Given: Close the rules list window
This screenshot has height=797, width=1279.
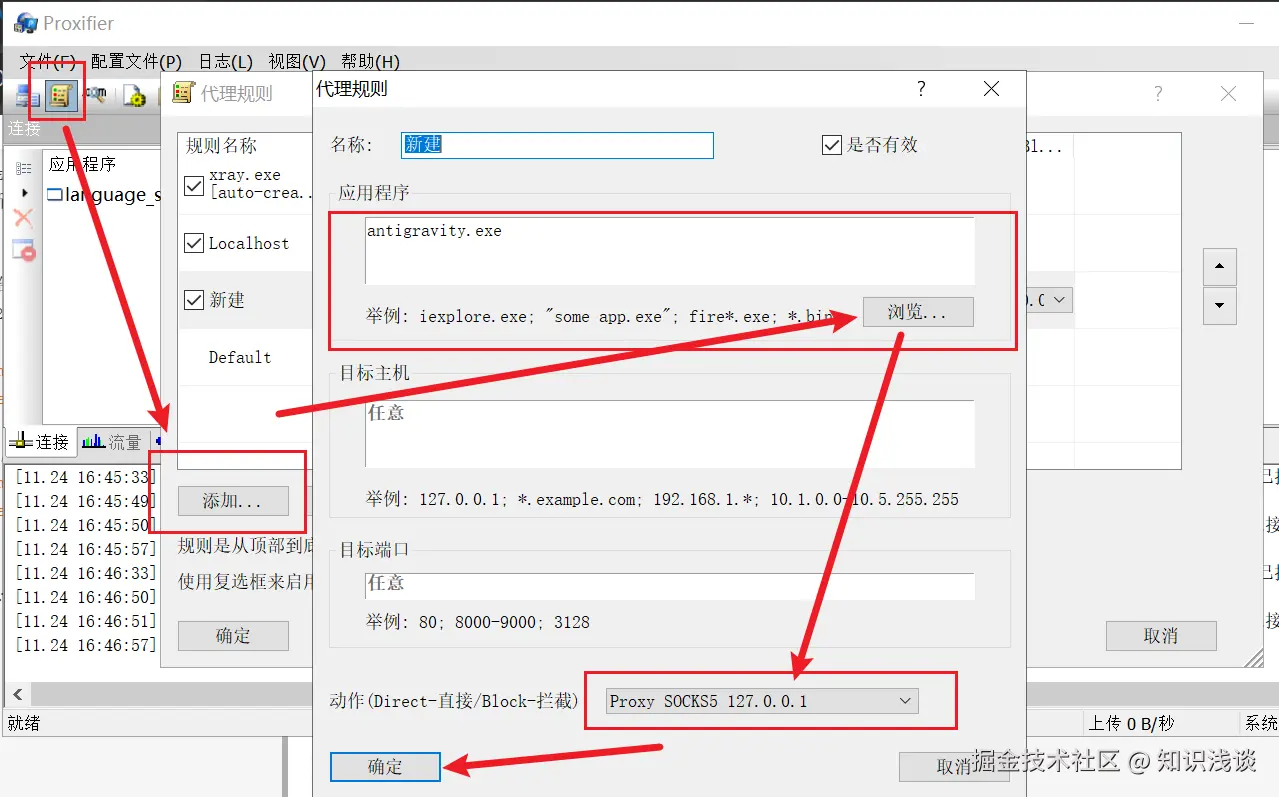Looking at the screenshot, I should (1228, 94).
